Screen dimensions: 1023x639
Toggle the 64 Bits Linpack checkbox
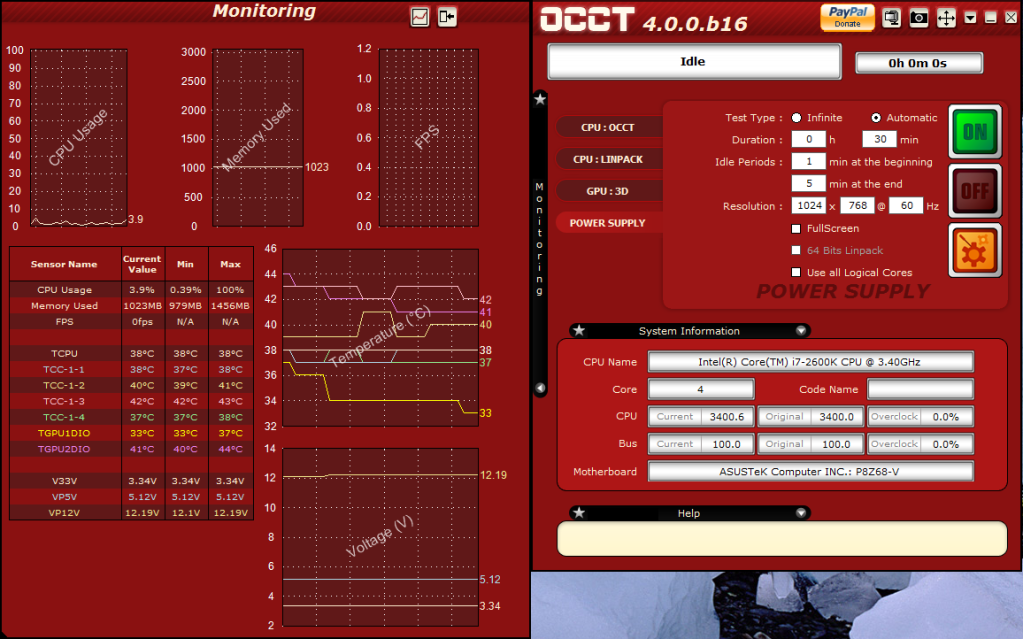pyautogui.click(x=796, y=250)
